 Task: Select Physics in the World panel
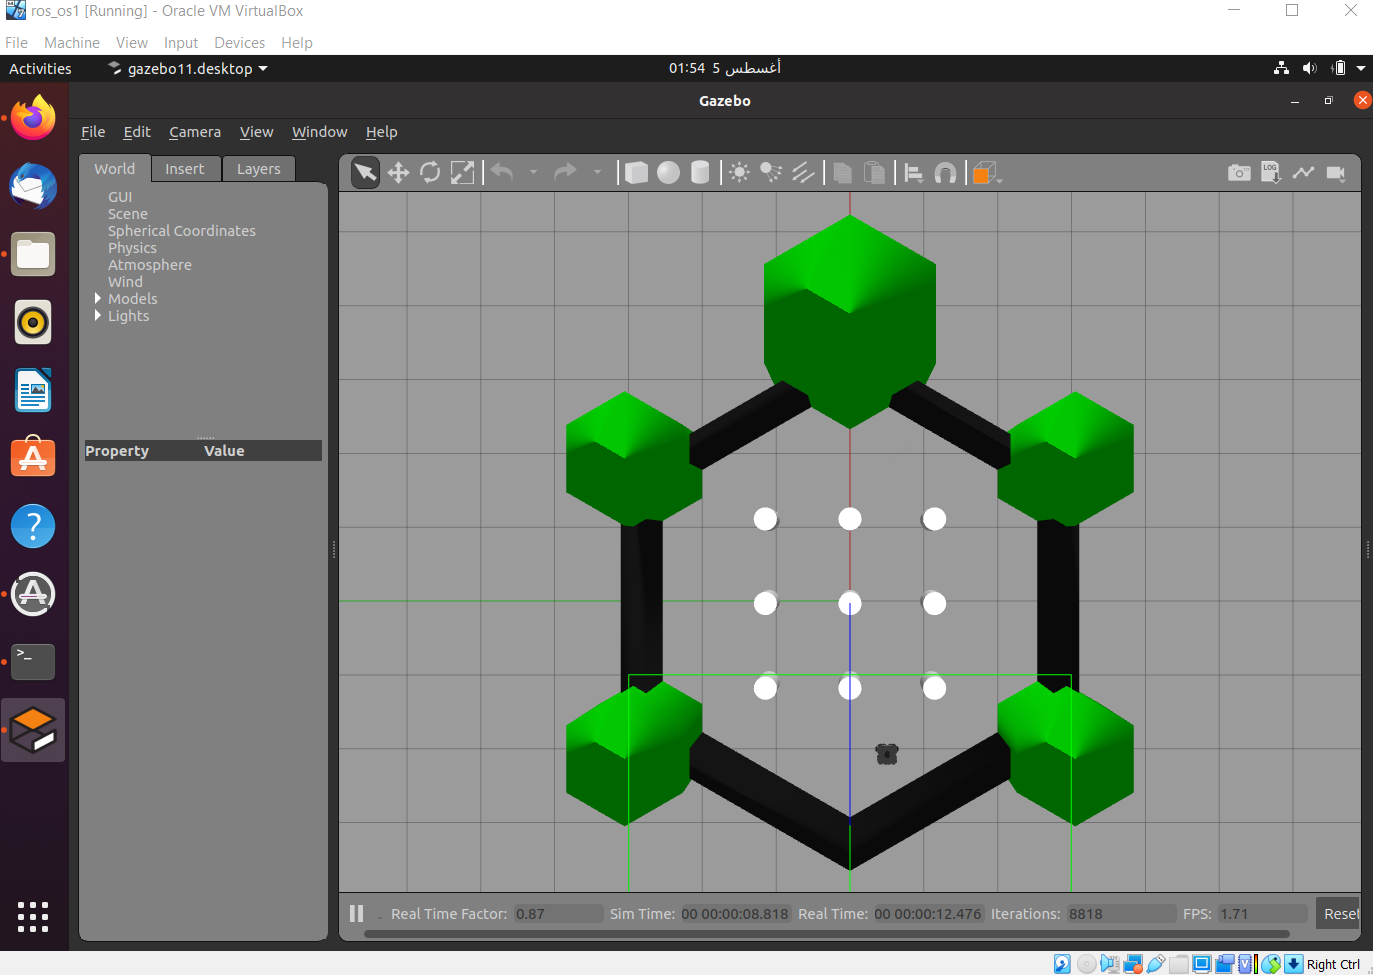[132, 247]
